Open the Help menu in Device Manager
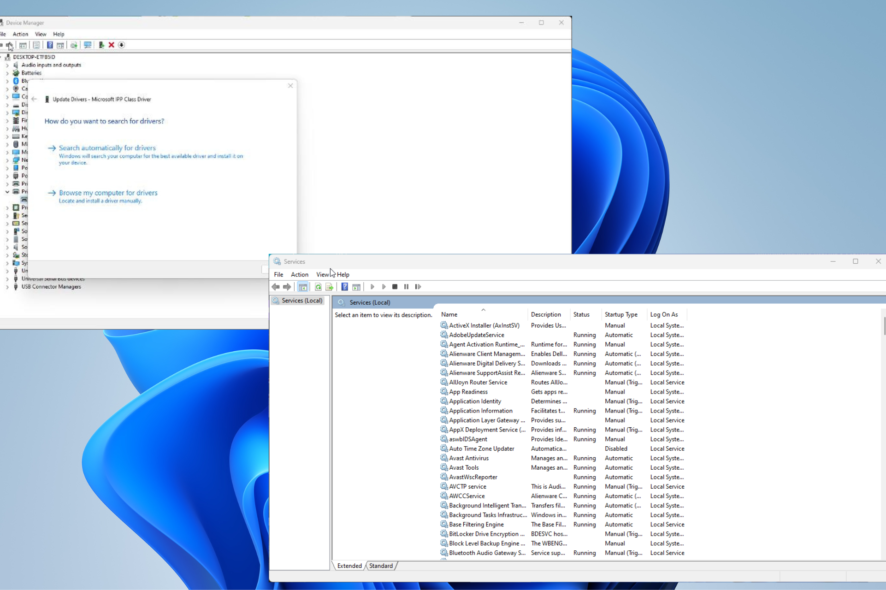Image resolution: width=886 pixels, height=590 pixels. tap(59, 34)
